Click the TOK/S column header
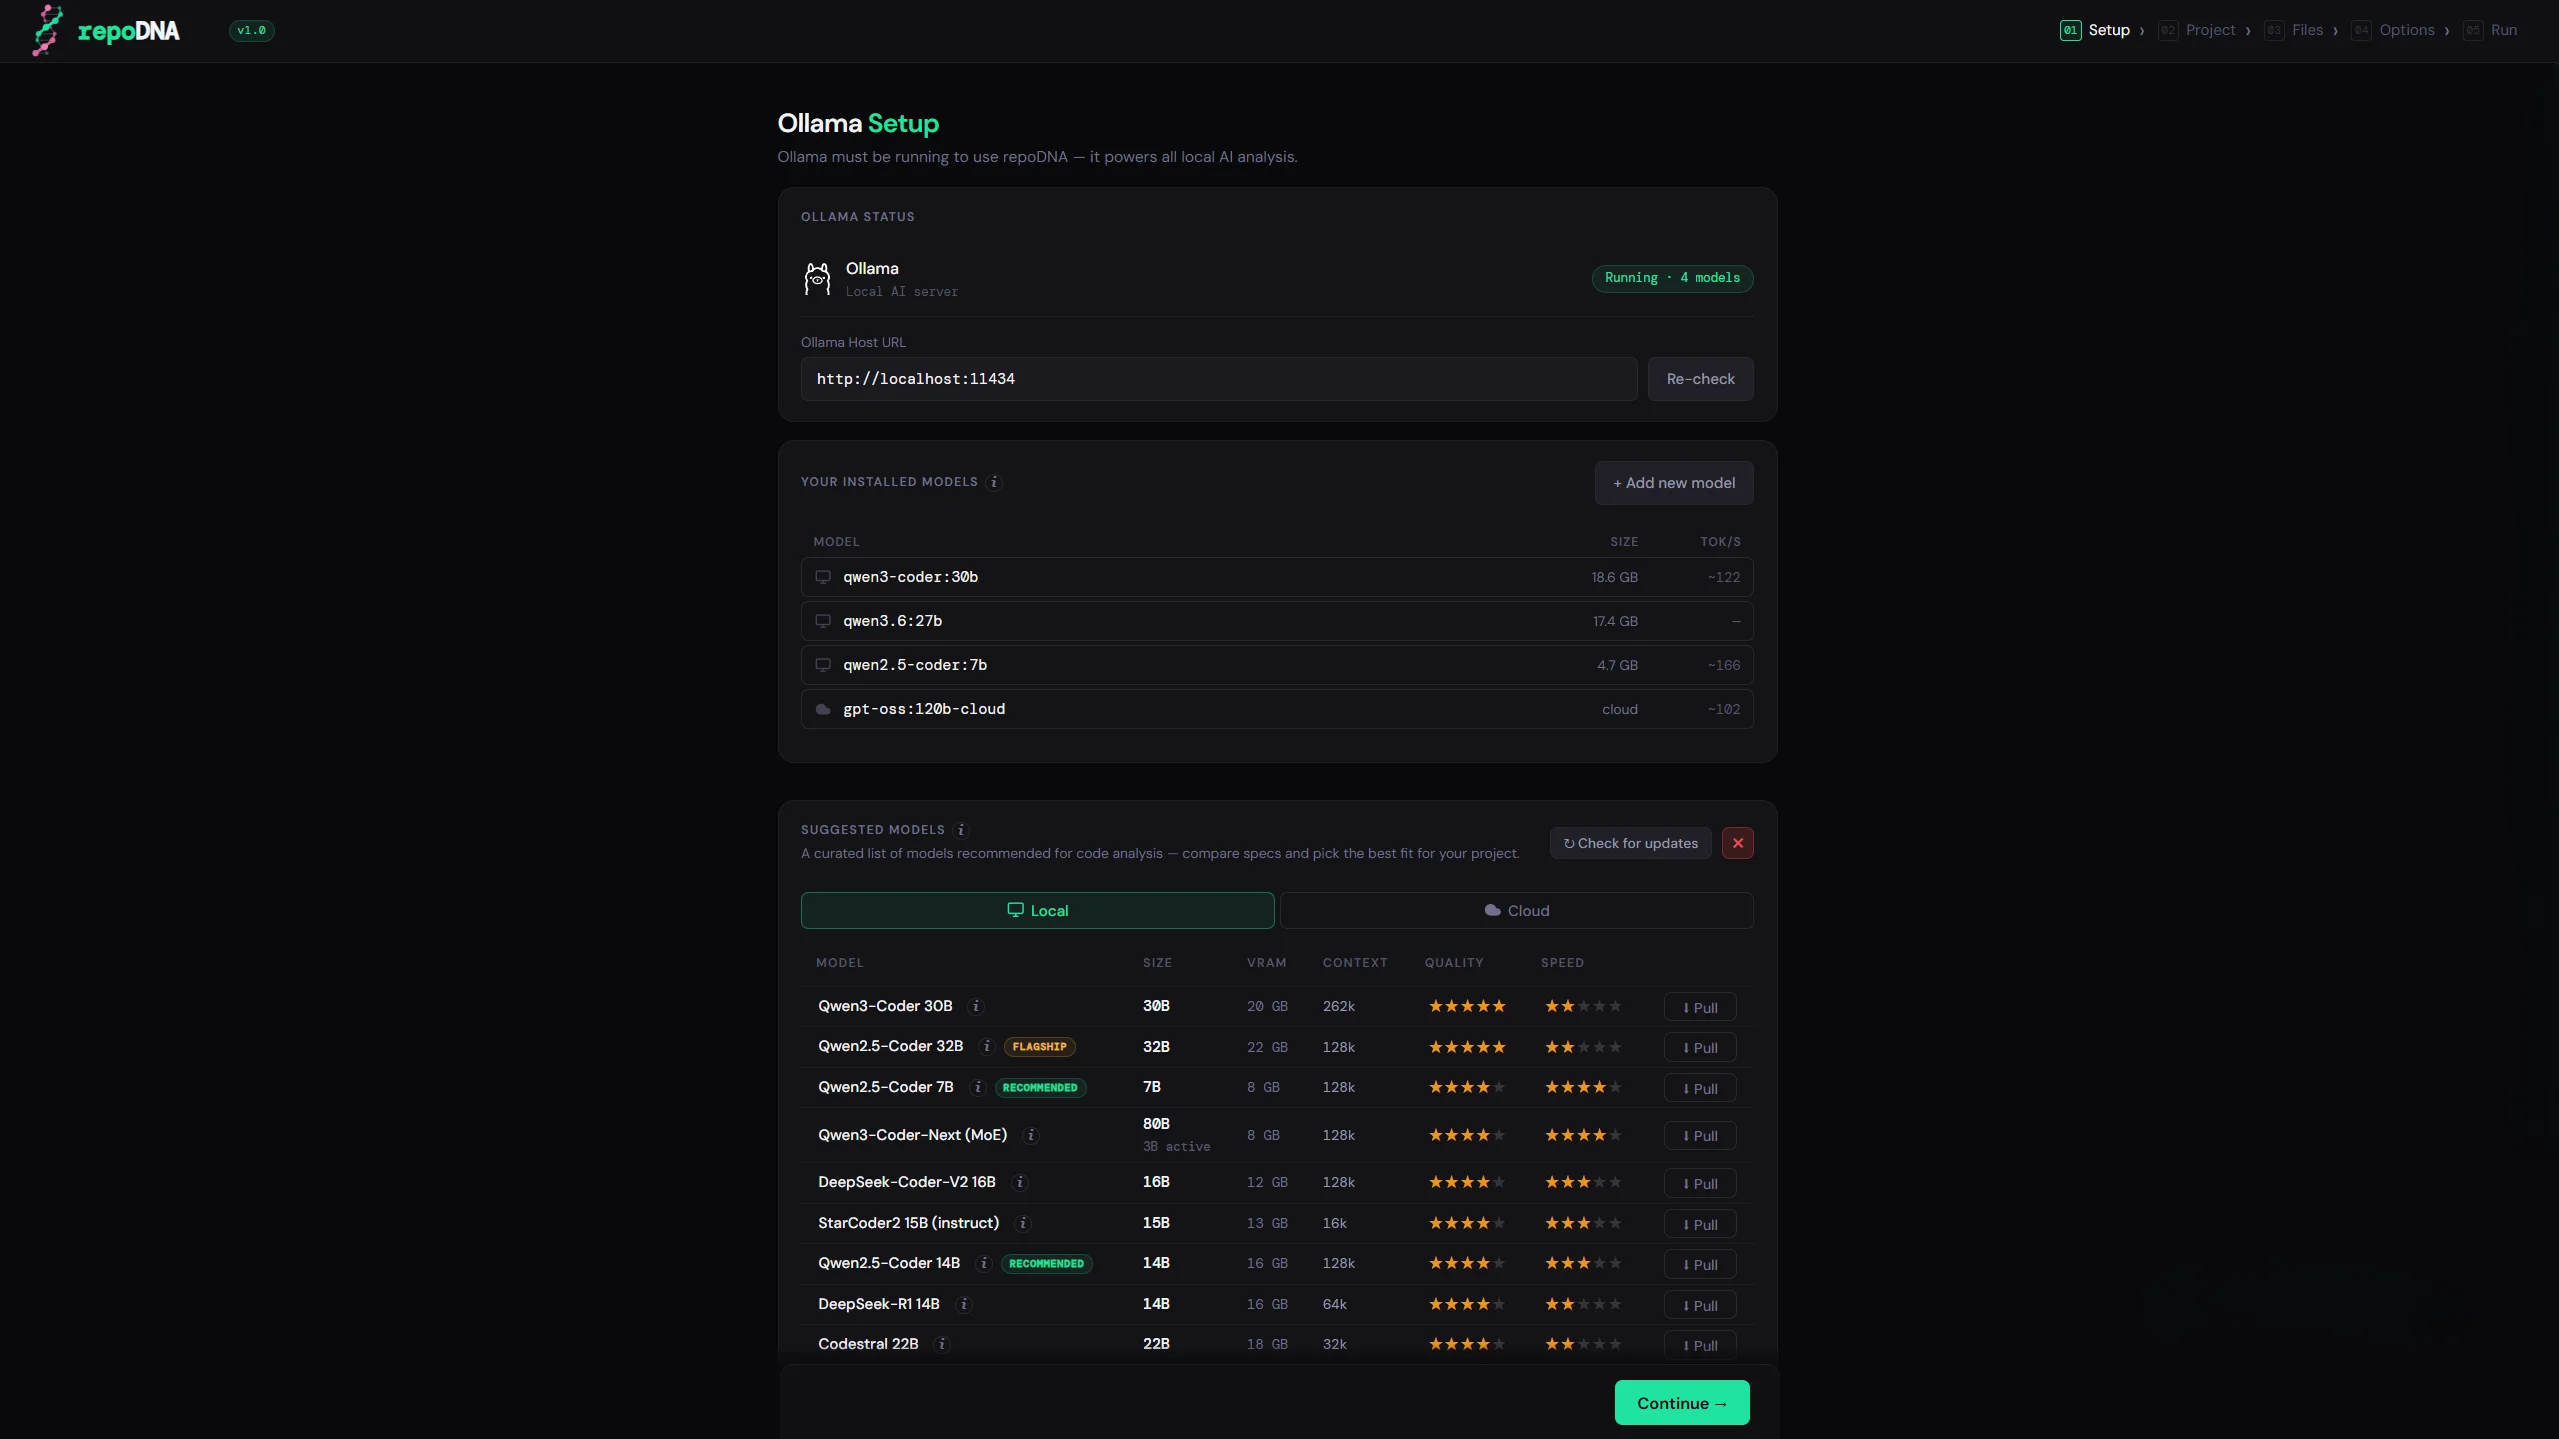The height and width of the screenshot is (1439, 2559). pyautogui.click(x=1720, y=542)
